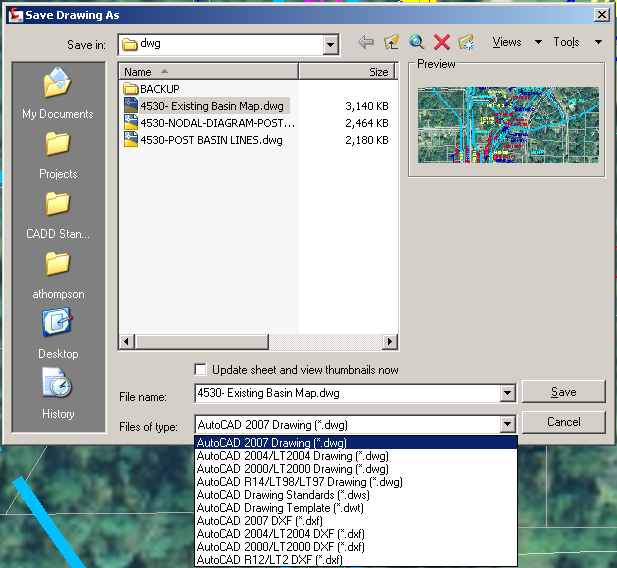Click the 3,140 KB size value
617x568 pixels.
(367, 106)
